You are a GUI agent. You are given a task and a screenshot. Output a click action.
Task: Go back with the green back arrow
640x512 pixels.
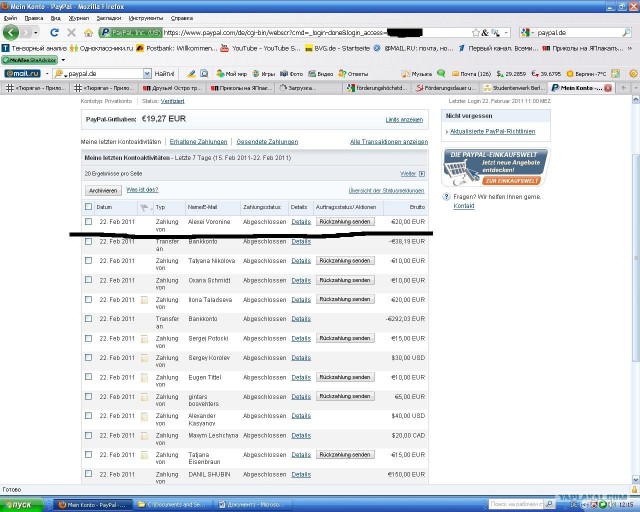point(11,32)
